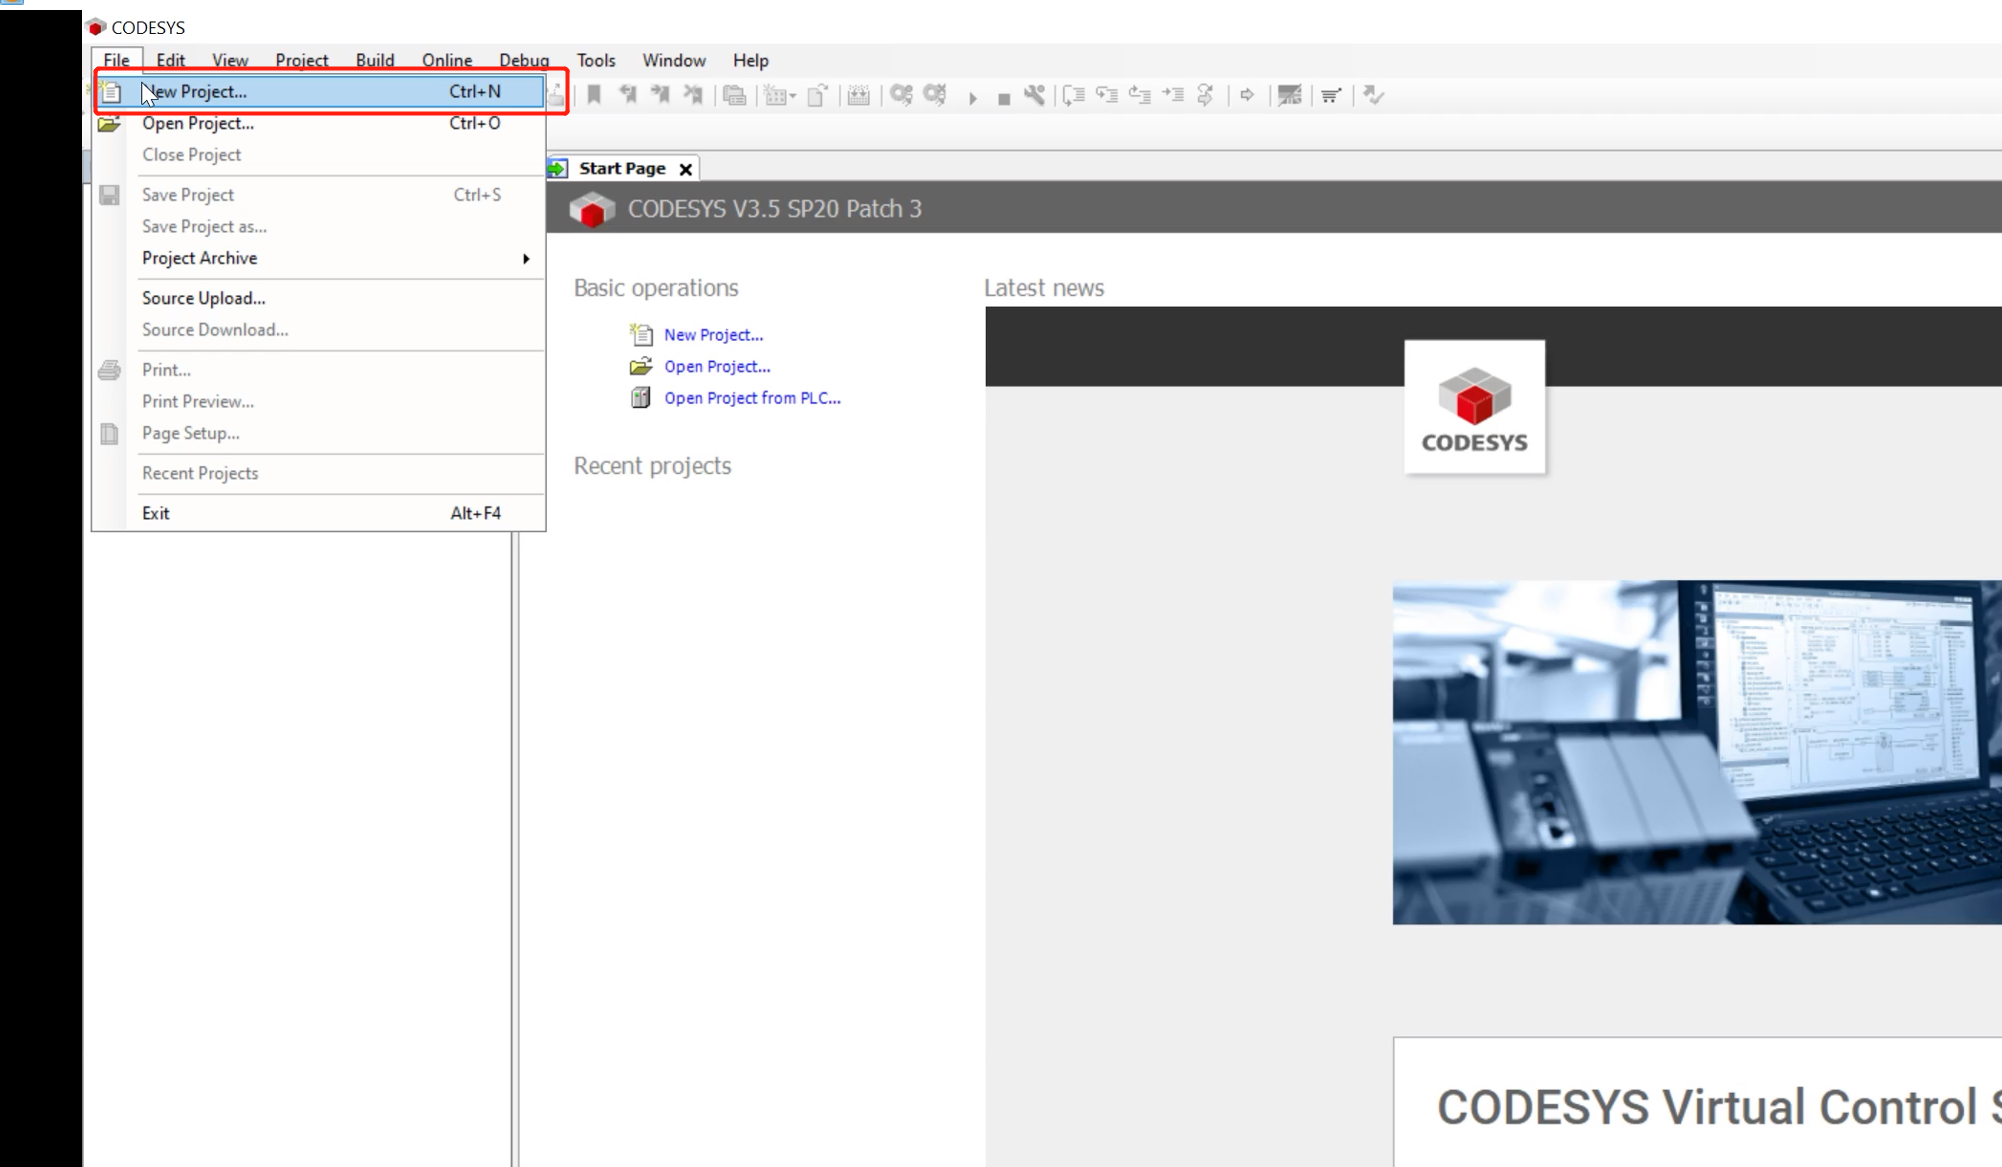This screenshot has height=1167, width=2002.
Task: Click the Step Out toolbar icon
Action: [x=1140, y=95]
